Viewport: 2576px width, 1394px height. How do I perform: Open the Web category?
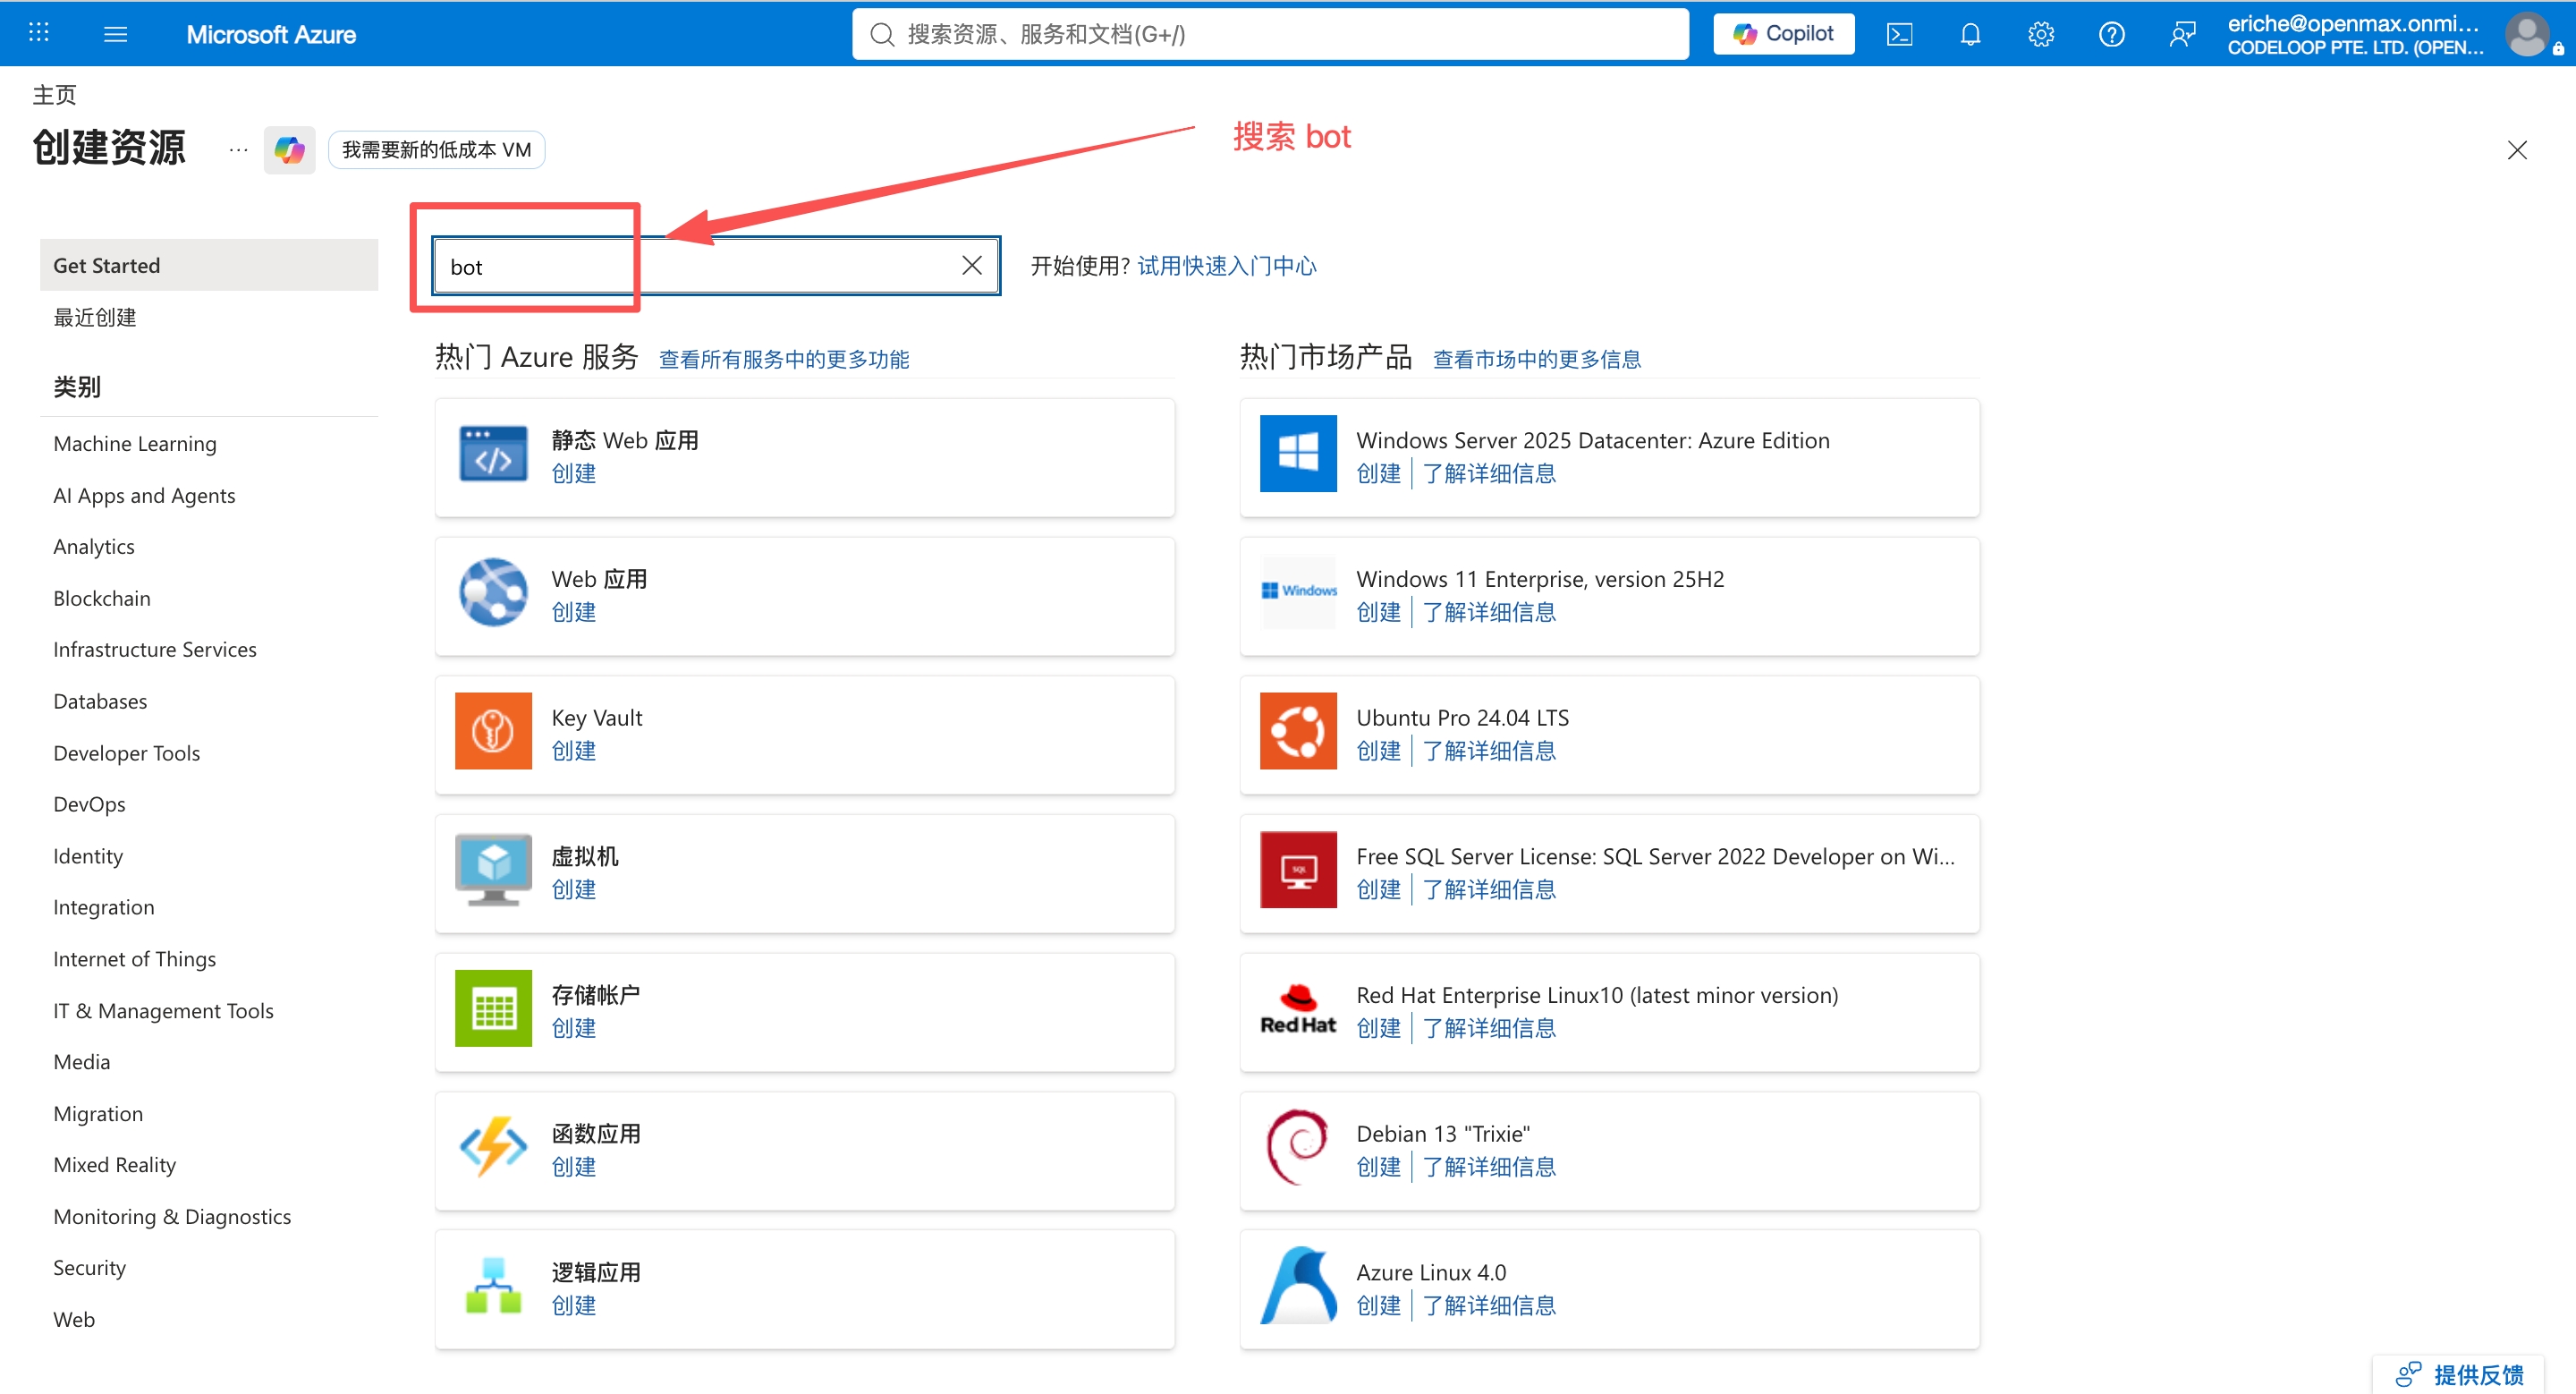click(x=74, y=1320)
